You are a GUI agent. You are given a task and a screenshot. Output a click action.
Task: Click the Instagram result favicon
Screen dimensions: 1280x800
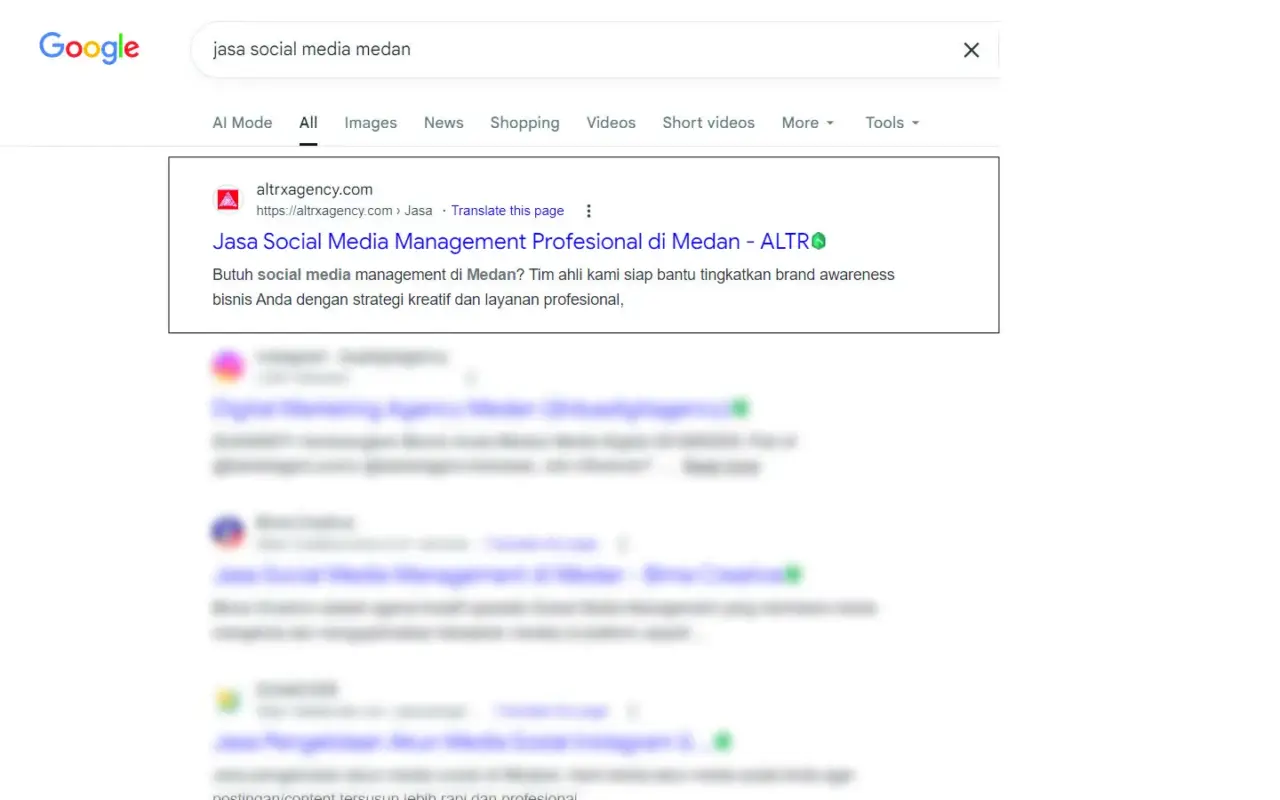[228, 366]
